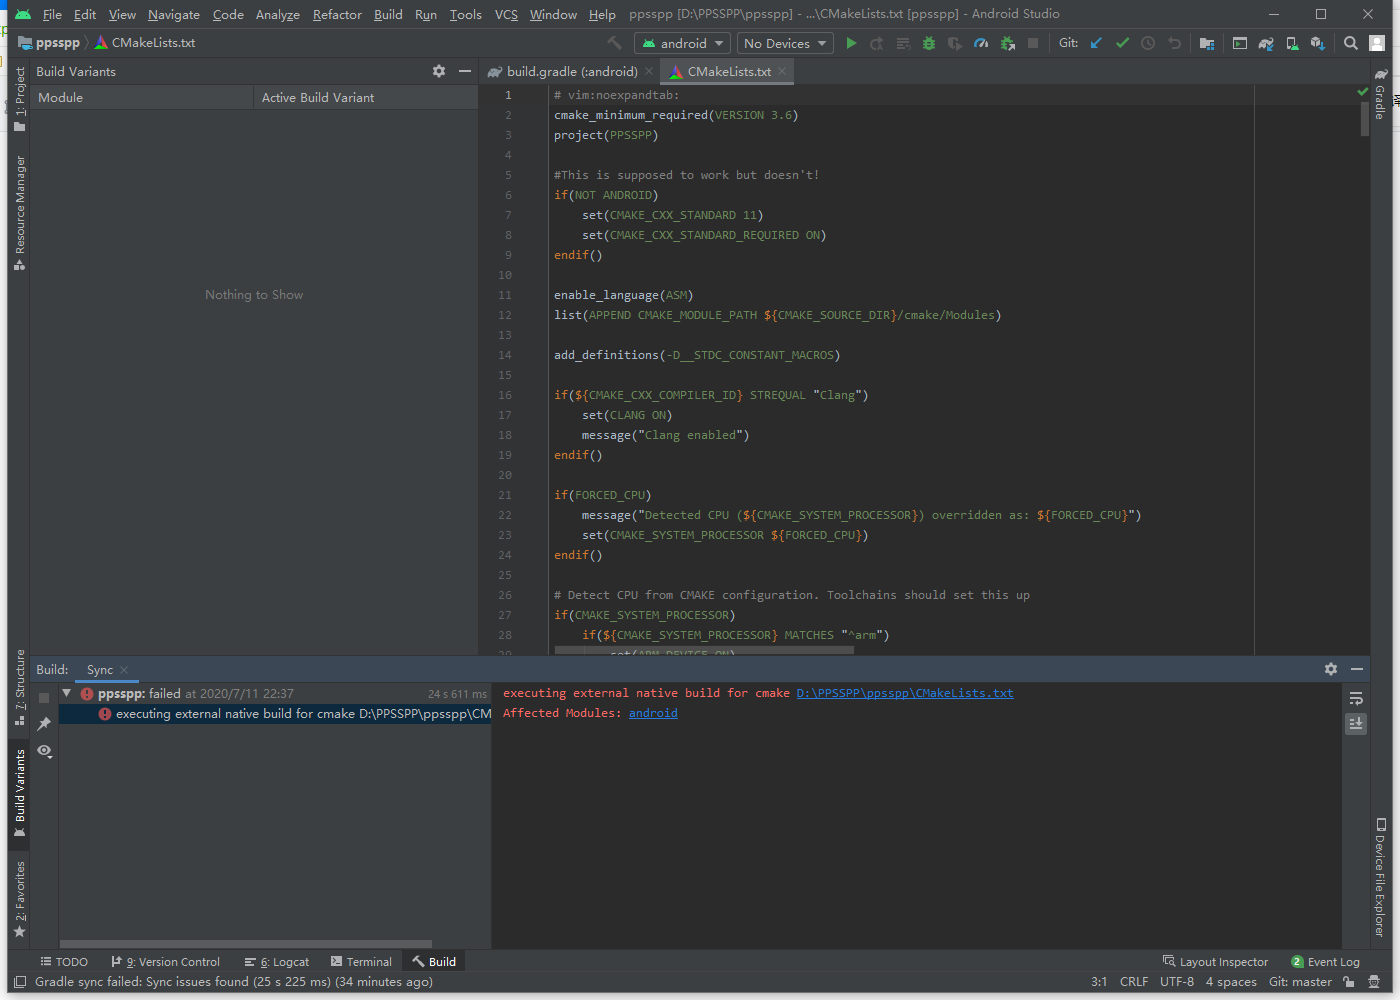1400x1000 pixels.
Task: Start debugging with the Debug icon
Action: (929, 42)
